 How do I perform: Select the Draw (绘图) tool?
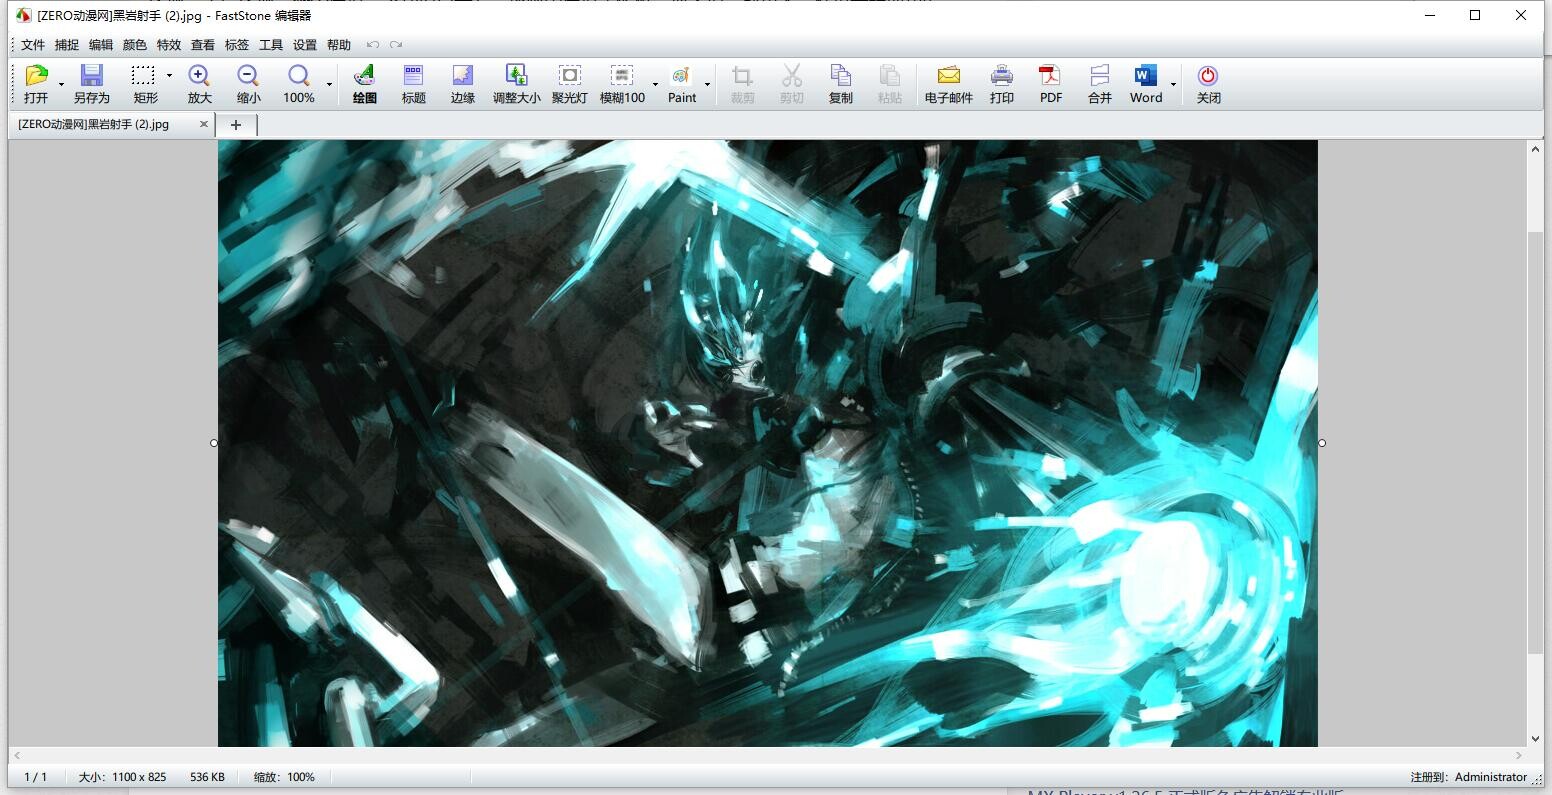click(x=364, y=84)
